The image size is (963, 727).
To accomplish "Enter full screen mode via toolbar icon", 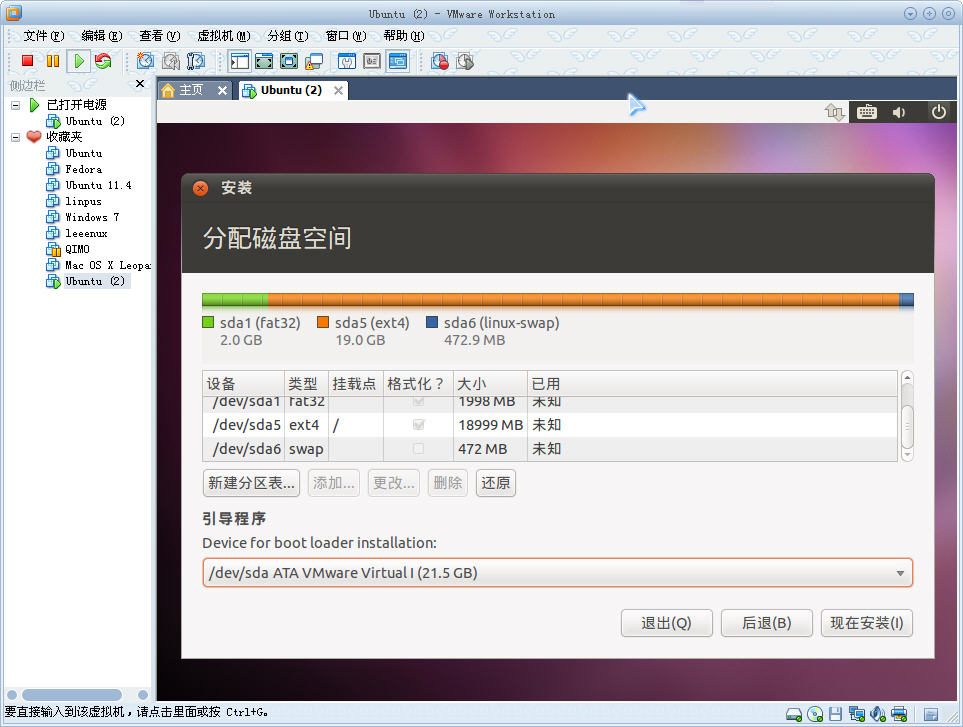I will 289,61.
